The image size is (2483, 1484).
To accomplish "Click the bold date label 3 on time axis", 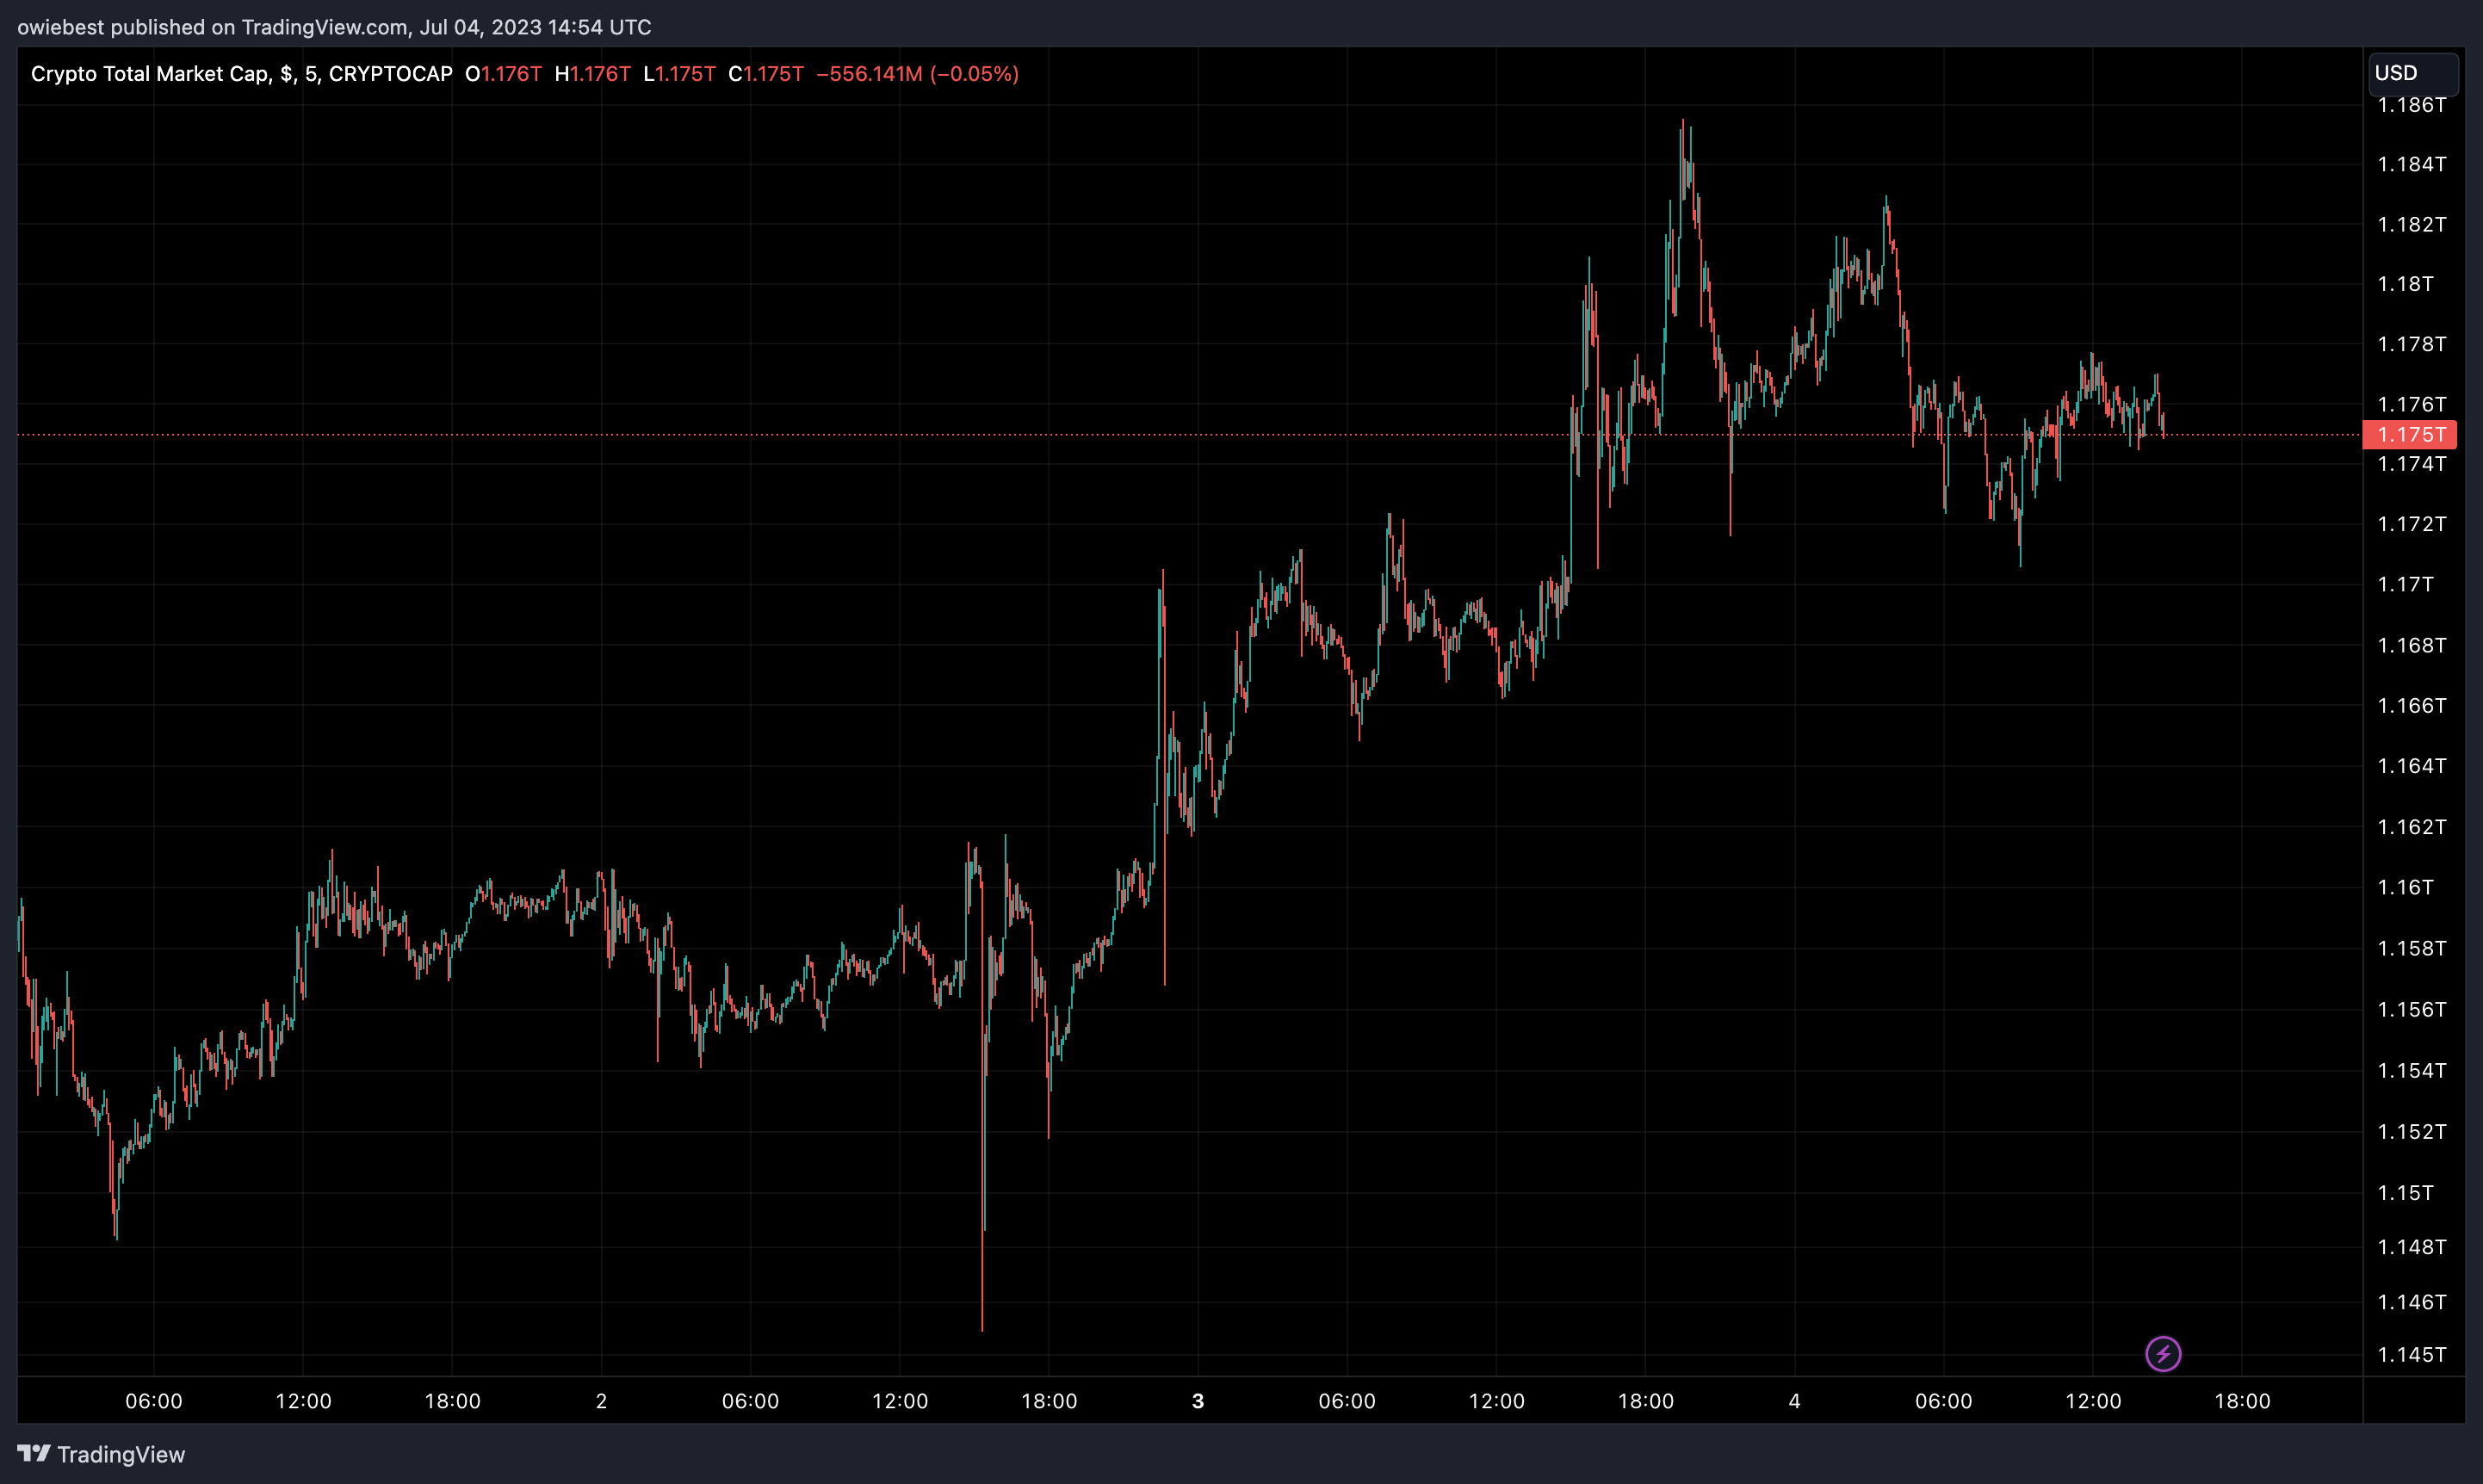I will 1198,1401.
